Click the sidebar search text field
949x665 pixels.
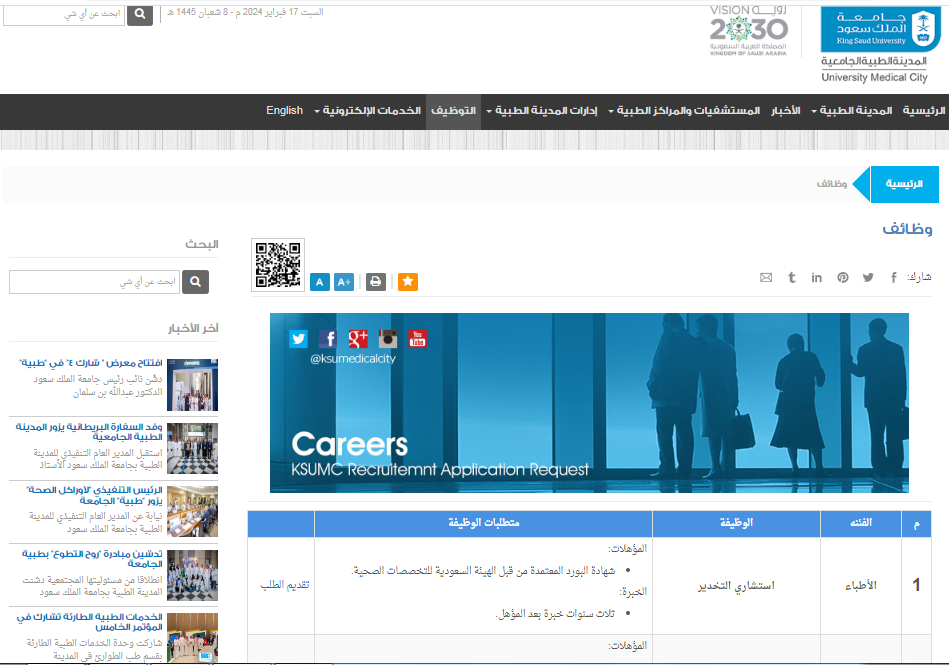[95, 282]
